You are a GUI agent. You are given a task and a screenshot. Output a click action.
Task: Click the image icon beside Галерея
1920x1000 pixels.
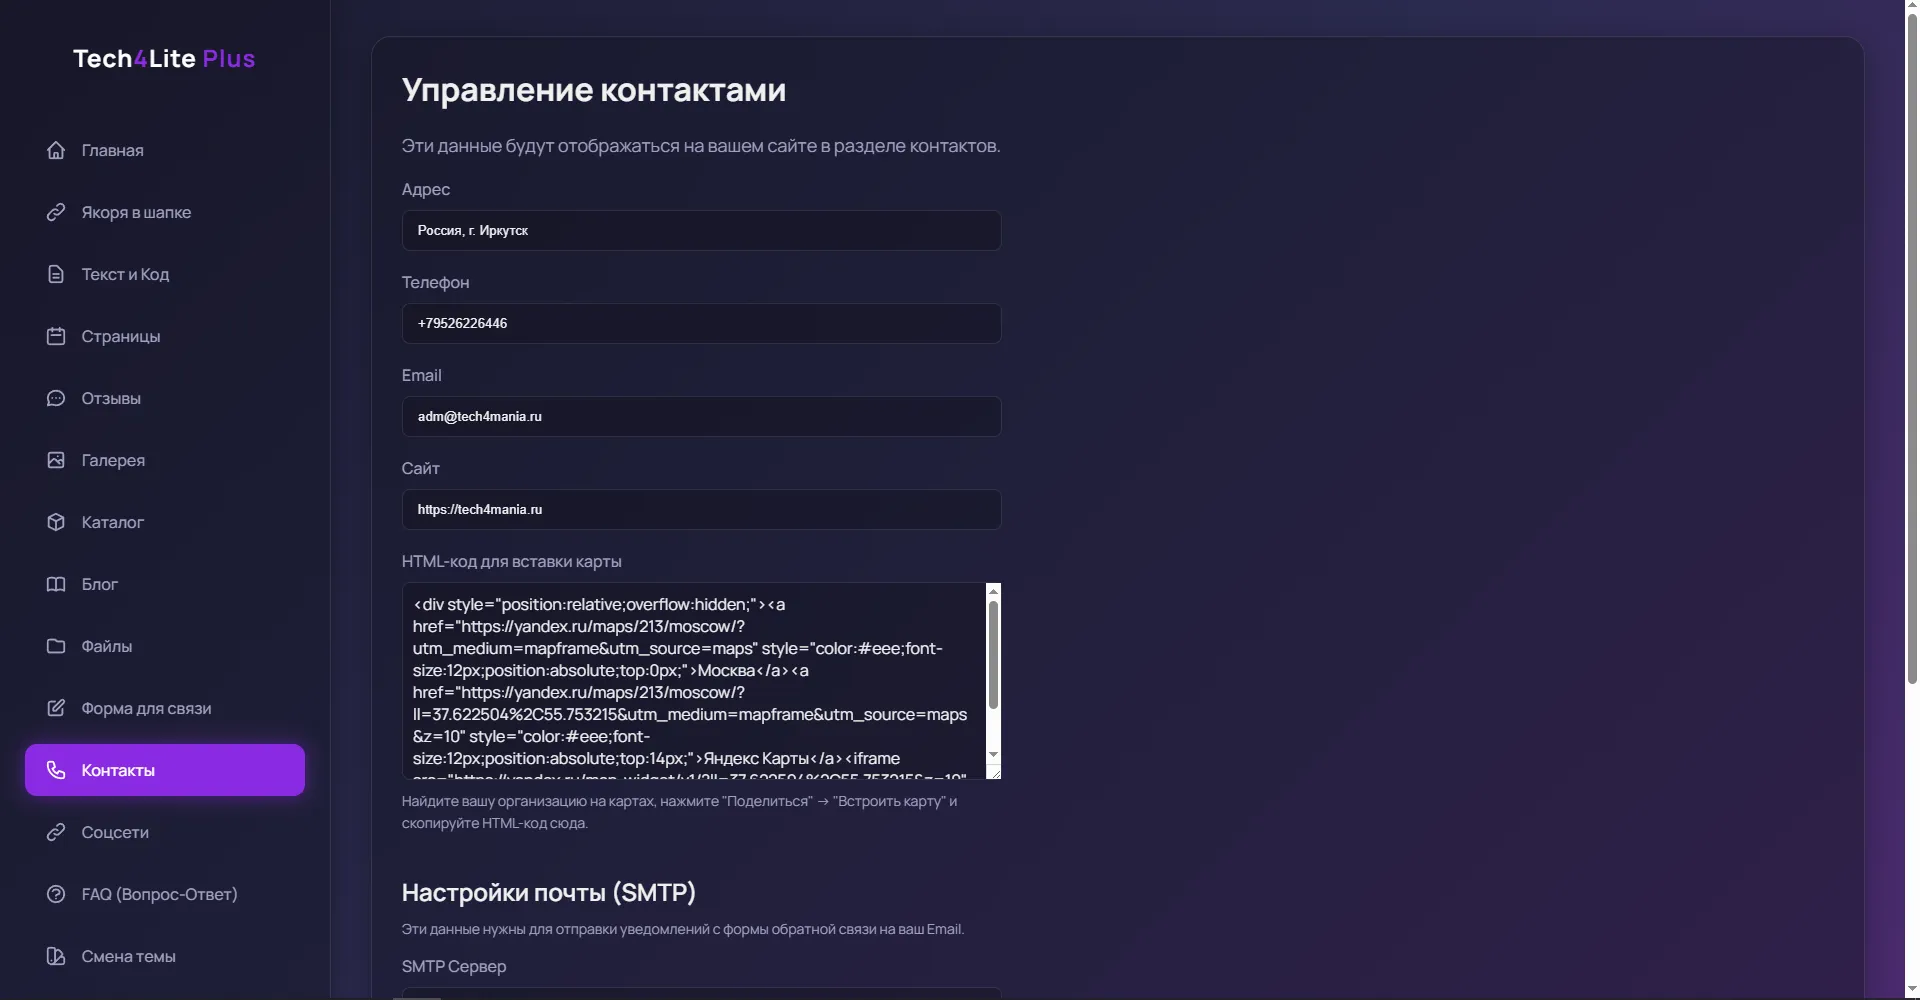pos(56,460)
